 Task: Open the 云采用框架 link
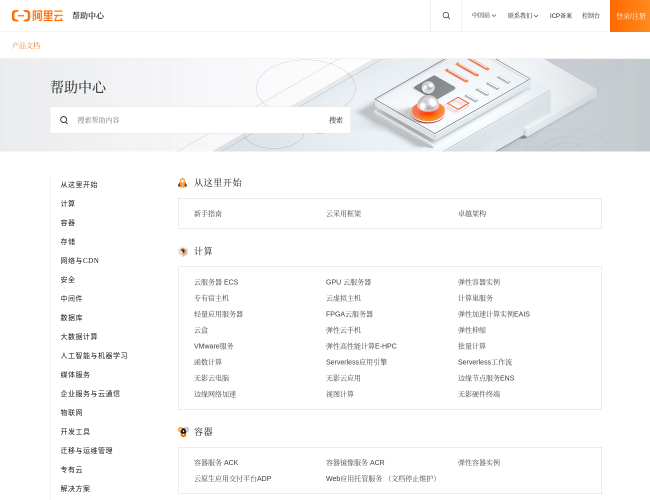(x=343, y=214)
